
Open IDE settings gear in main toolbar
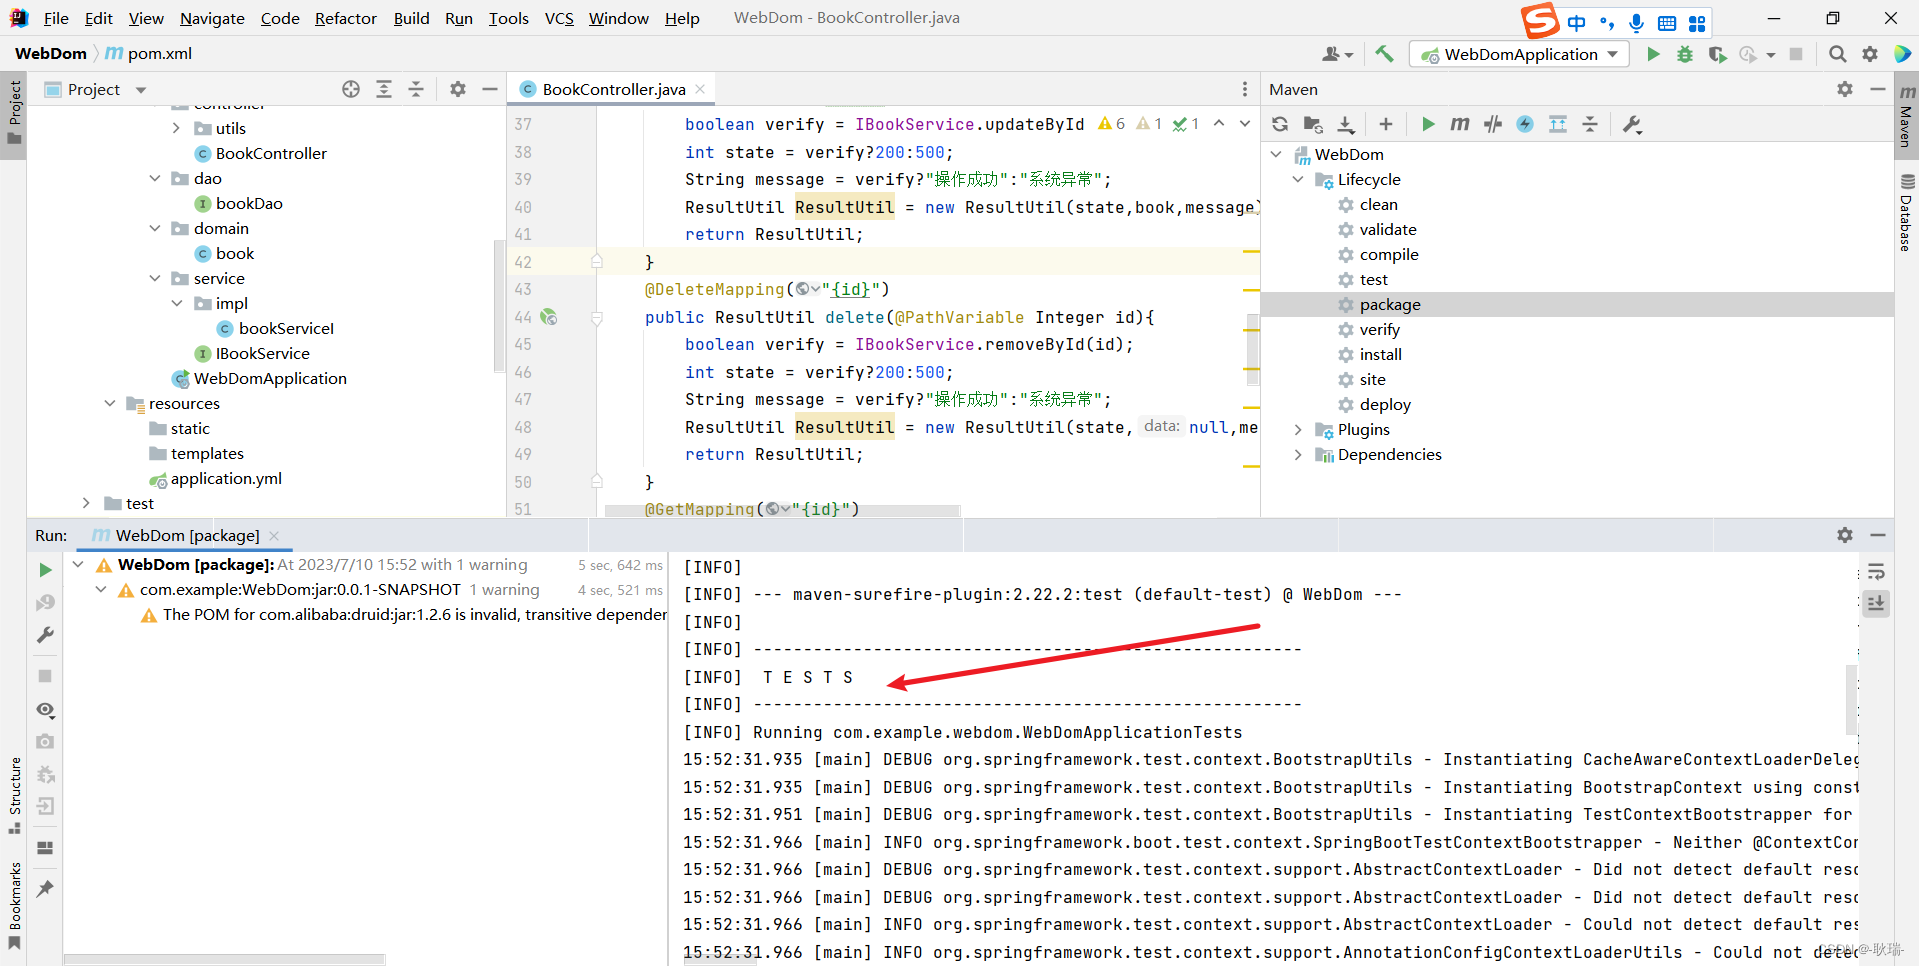(1869, 54)
